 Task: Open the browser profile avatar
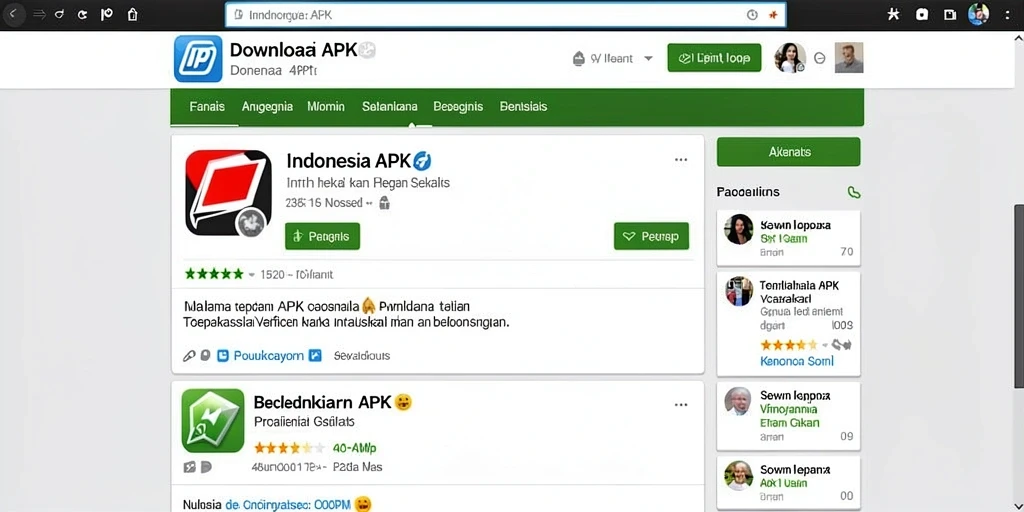coord(978,14)
